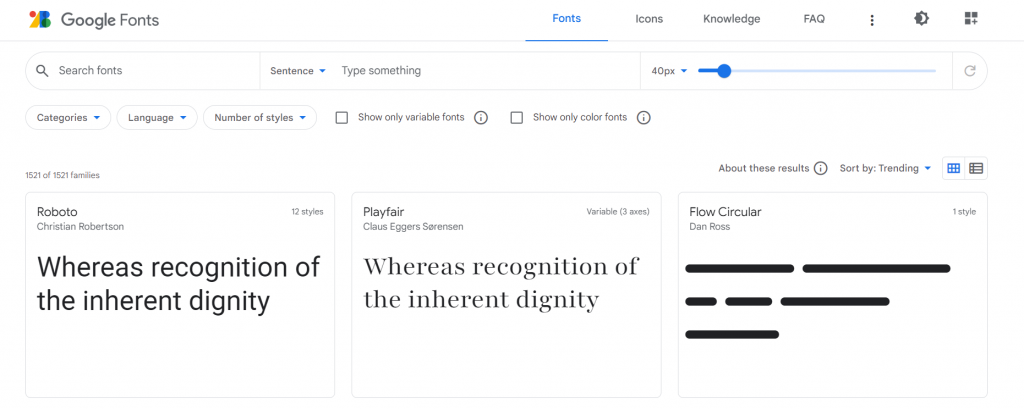
Task: Open Number of styles dropdown
Action: click(260, 118)
